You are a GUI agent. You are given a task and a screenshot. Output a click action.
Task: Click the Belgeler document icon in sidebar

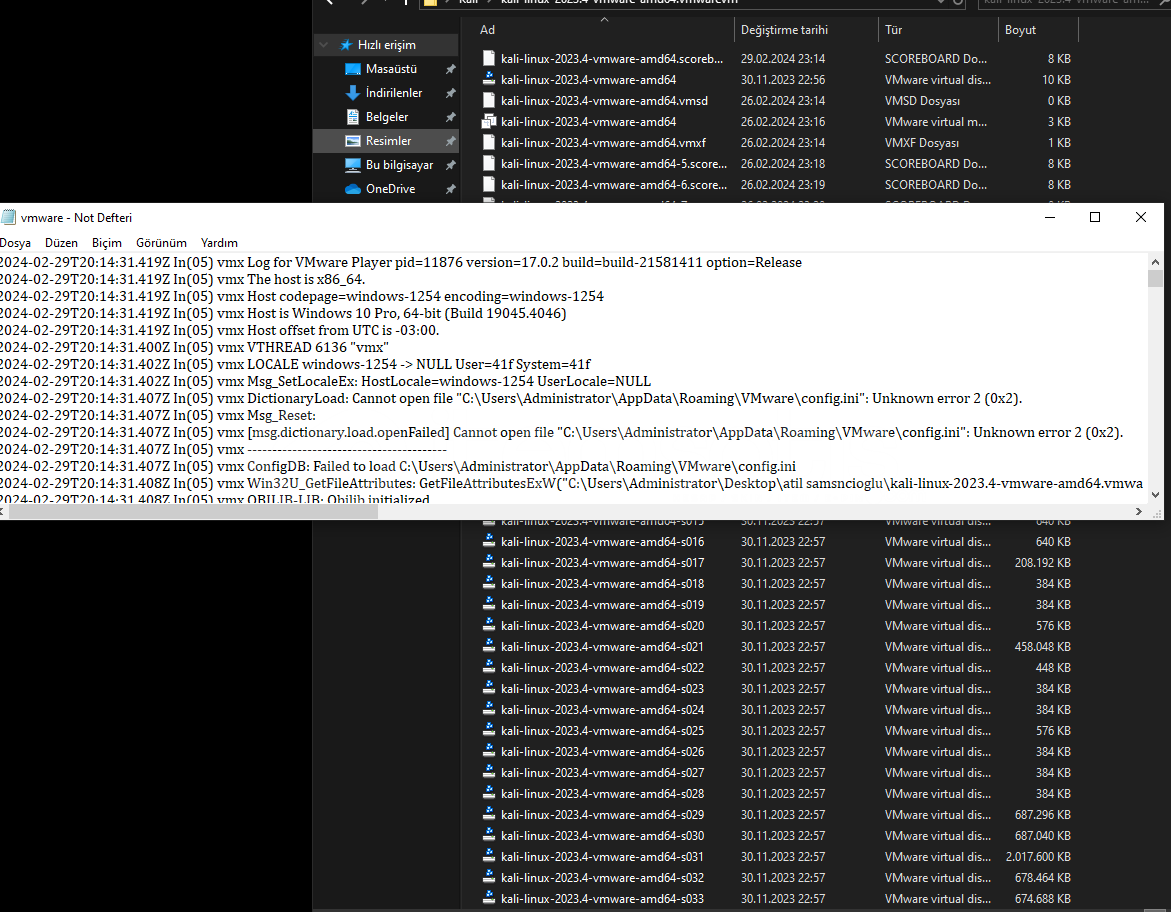pyautogui.click(x=353, y=117)
